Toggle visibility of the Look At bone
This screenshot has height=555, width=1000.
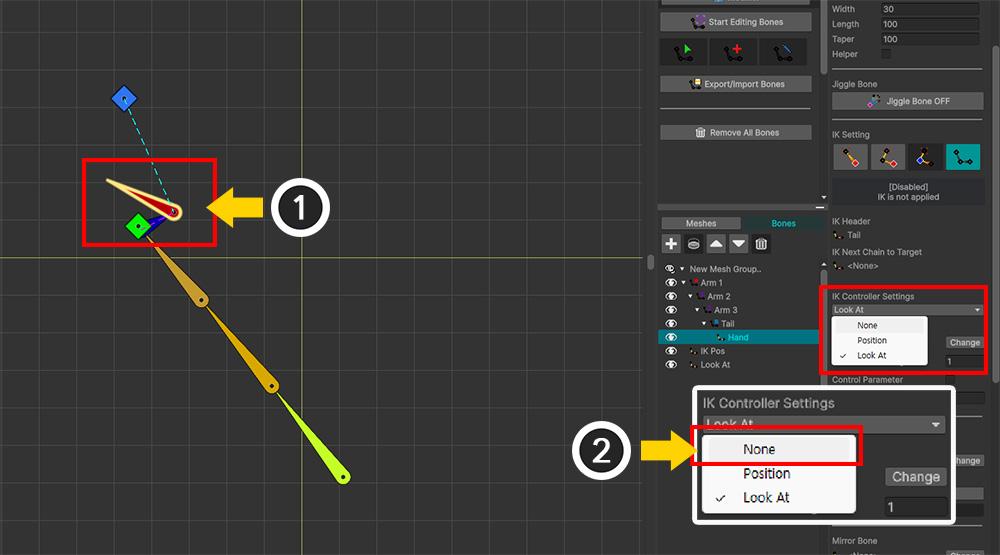tap(671, 365)
